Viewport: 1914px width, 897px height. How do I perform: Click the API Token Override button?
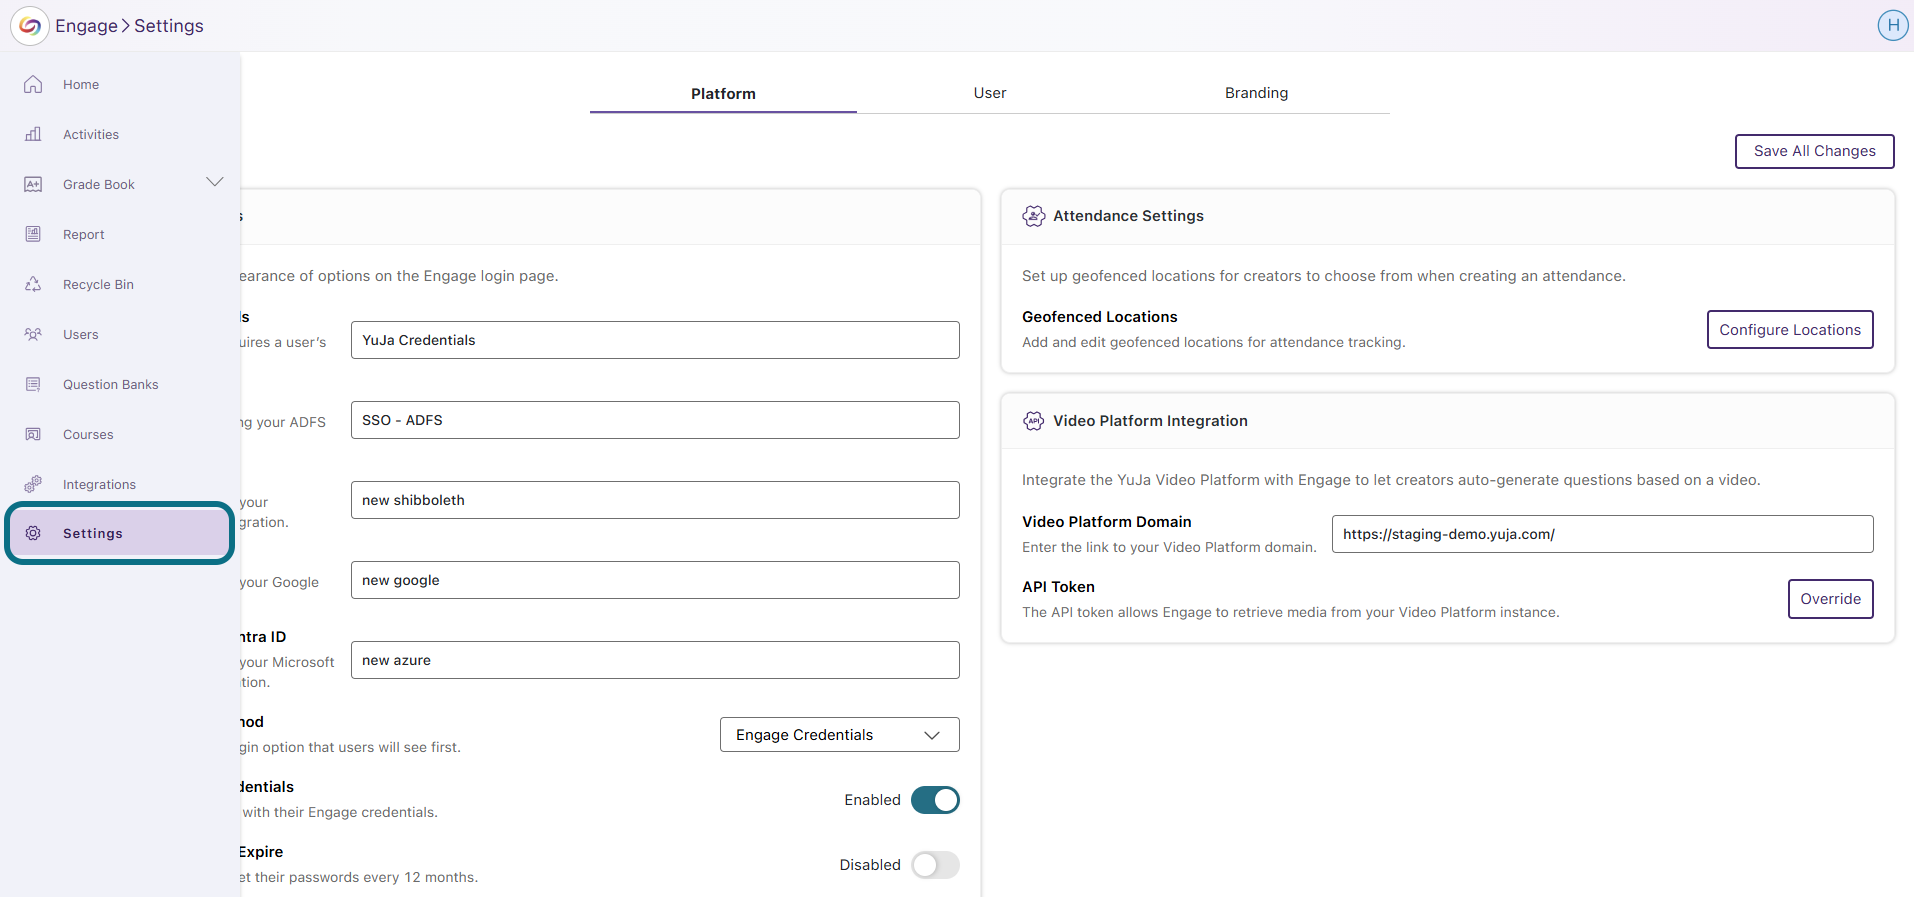point(1830,599)
